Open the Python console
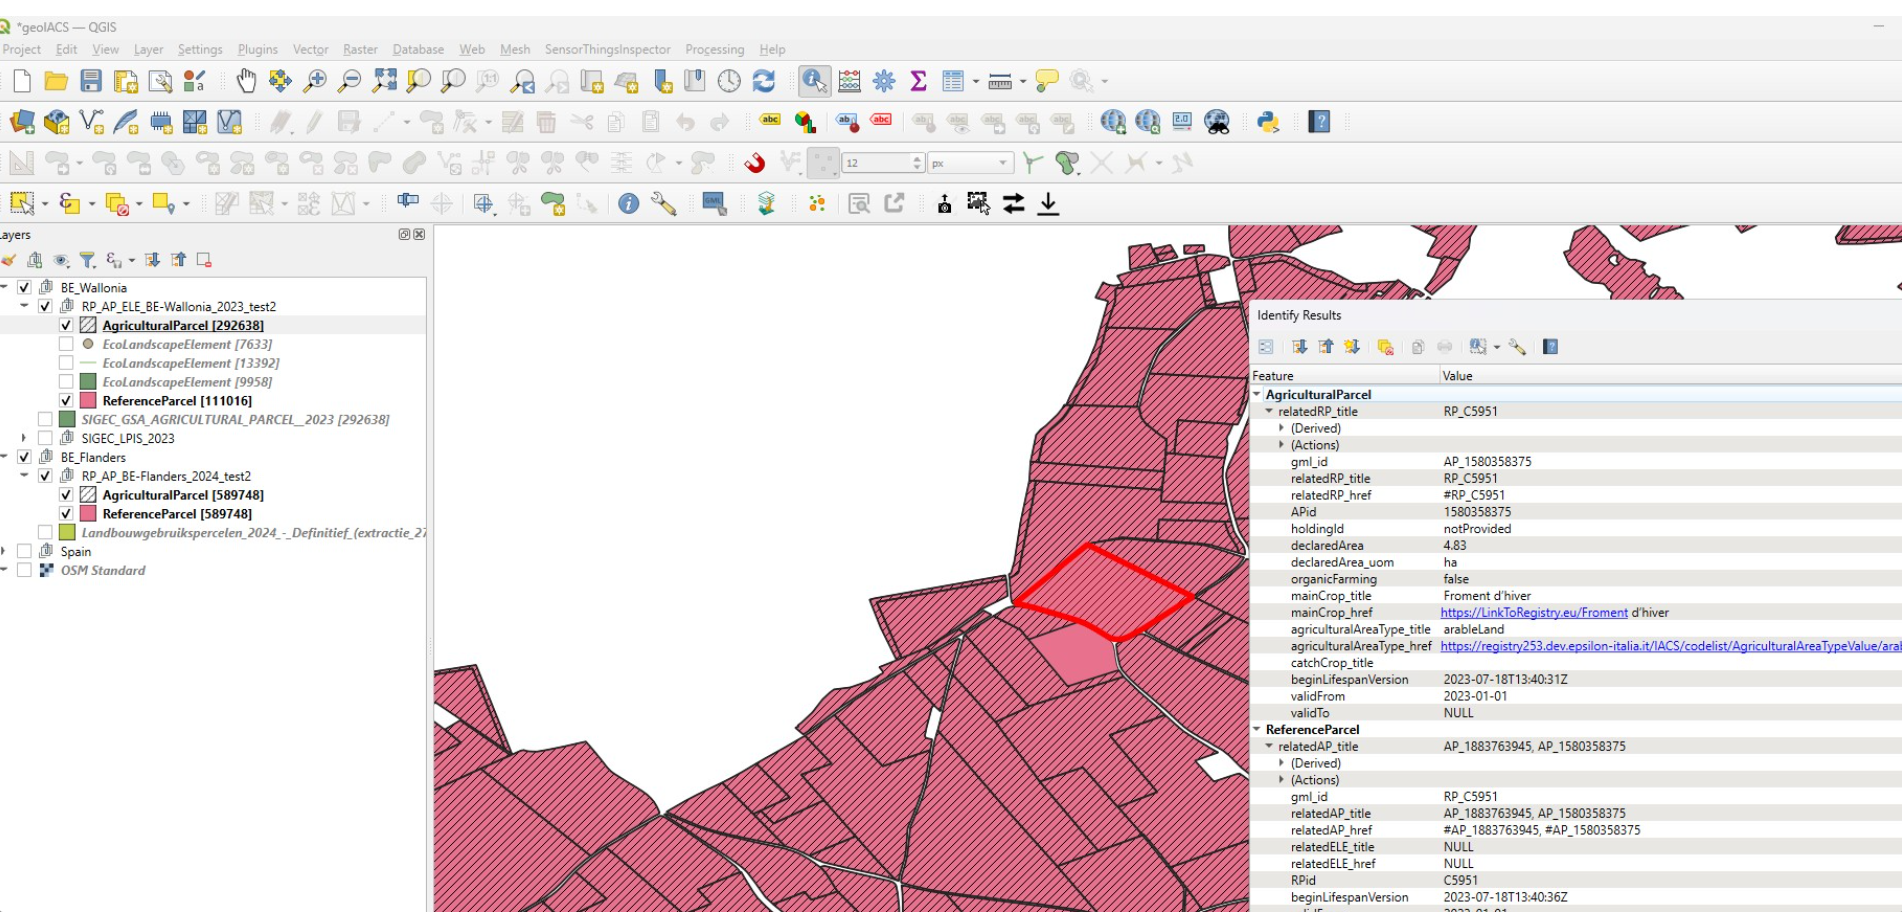The height and width of the screenshot is (912, 1902). [1268, 122]
